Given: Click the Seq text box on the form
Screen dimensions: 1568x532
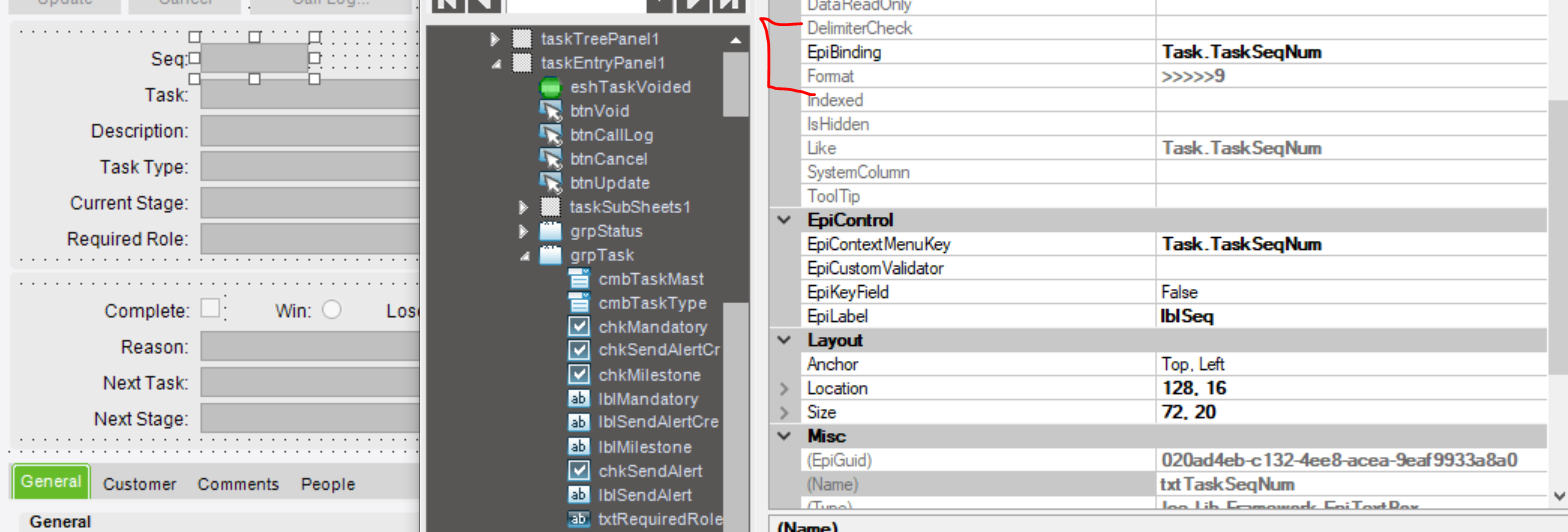Looking at the screenshot, I should pyautogui.click(x=255, y=58).
